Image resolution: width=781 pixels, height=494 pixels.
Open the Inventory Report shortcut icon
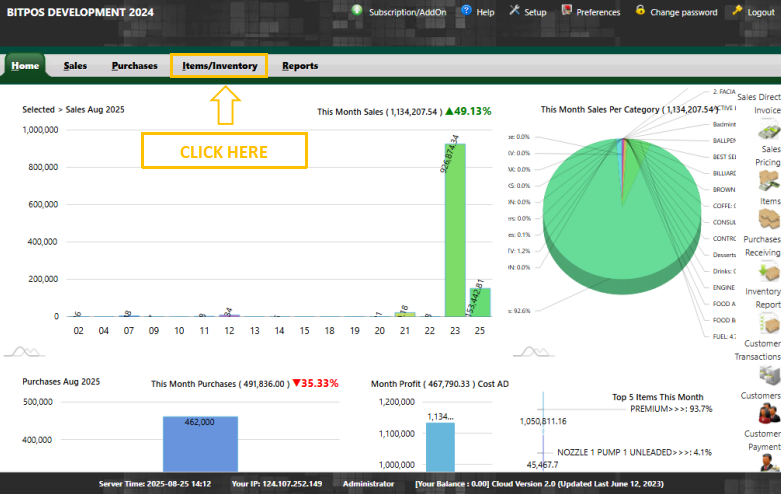point(768,323)
